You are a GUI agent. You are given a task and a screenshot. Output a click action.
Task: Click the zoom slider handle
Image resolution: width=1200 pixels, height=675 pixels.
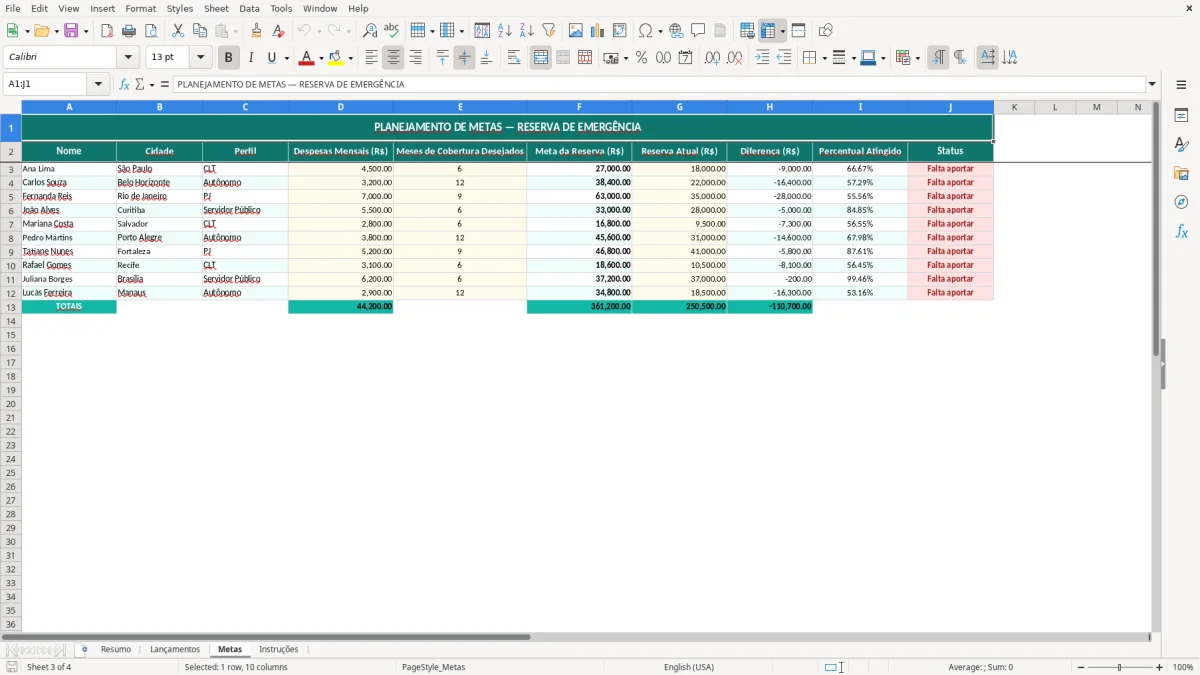[1120, 667]
